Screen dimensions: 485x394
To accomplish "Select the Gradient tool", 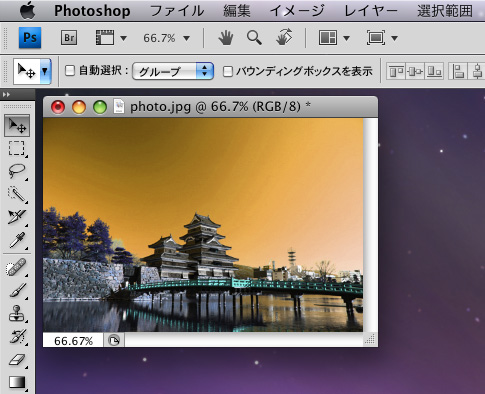I will [17, 382].
